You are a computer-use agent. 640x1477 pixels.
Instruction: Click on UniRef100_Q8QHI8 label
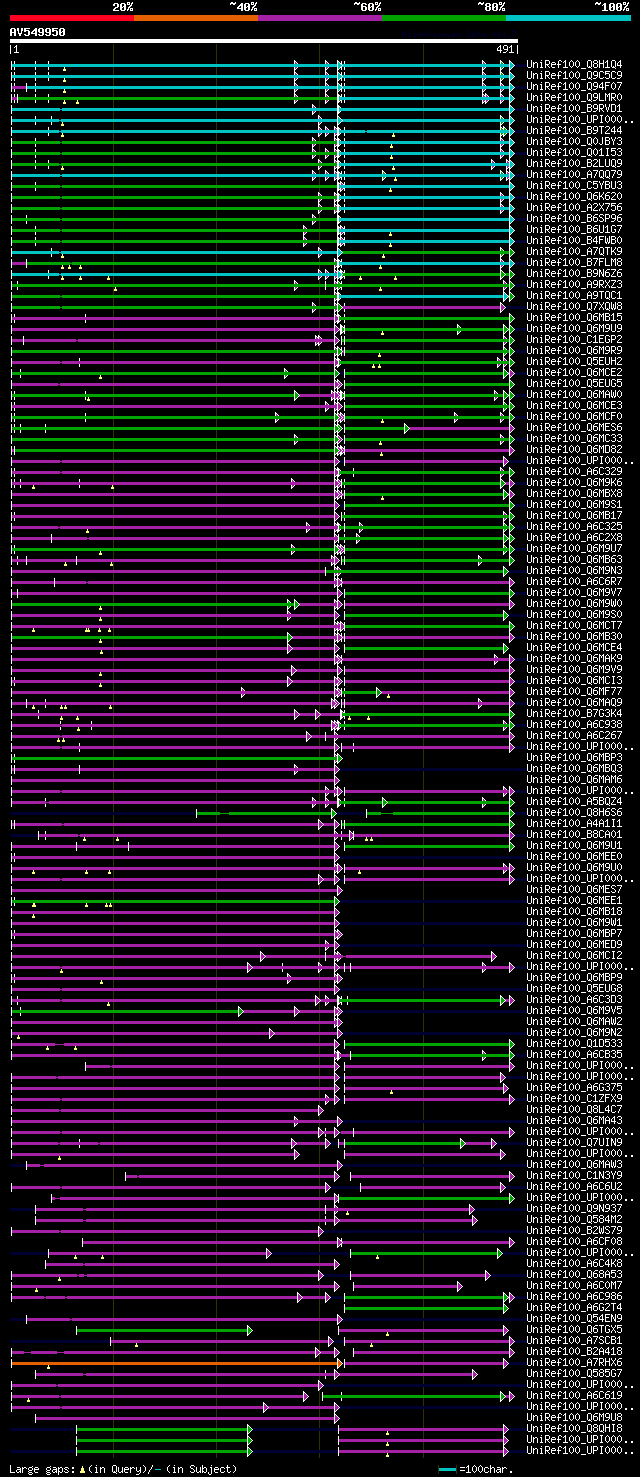(x=574, y=1428)
